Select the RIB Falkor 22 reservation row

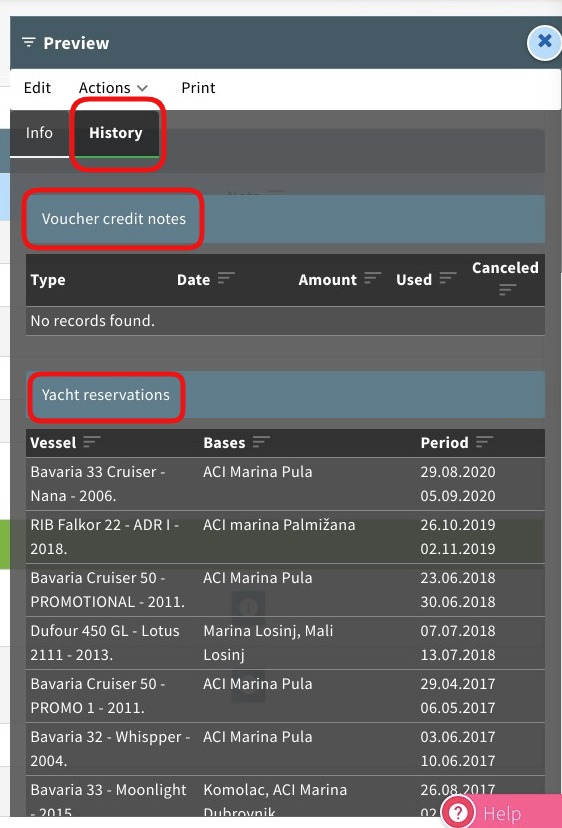tap(285, 537)
